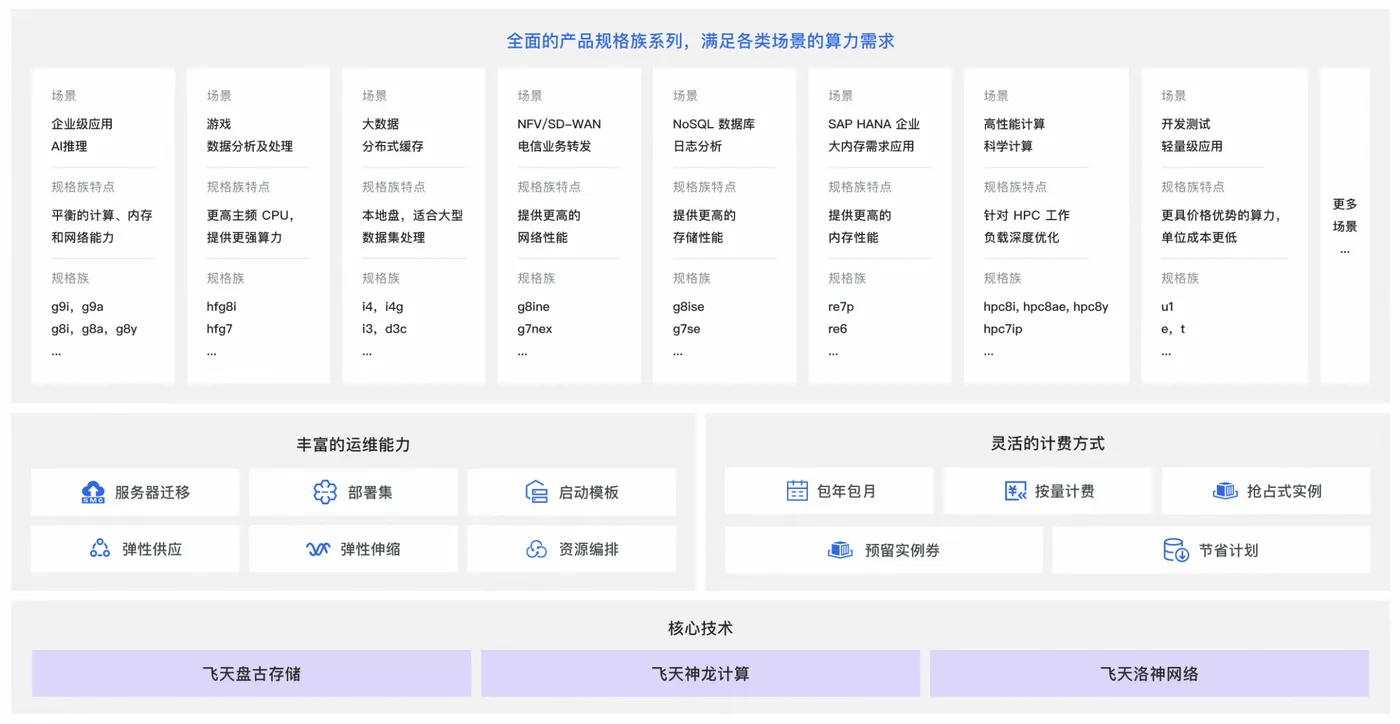Screen dimensions: 1400x724
Task: Click the AI推理 scenario text
Action: (x=70, y=146)
